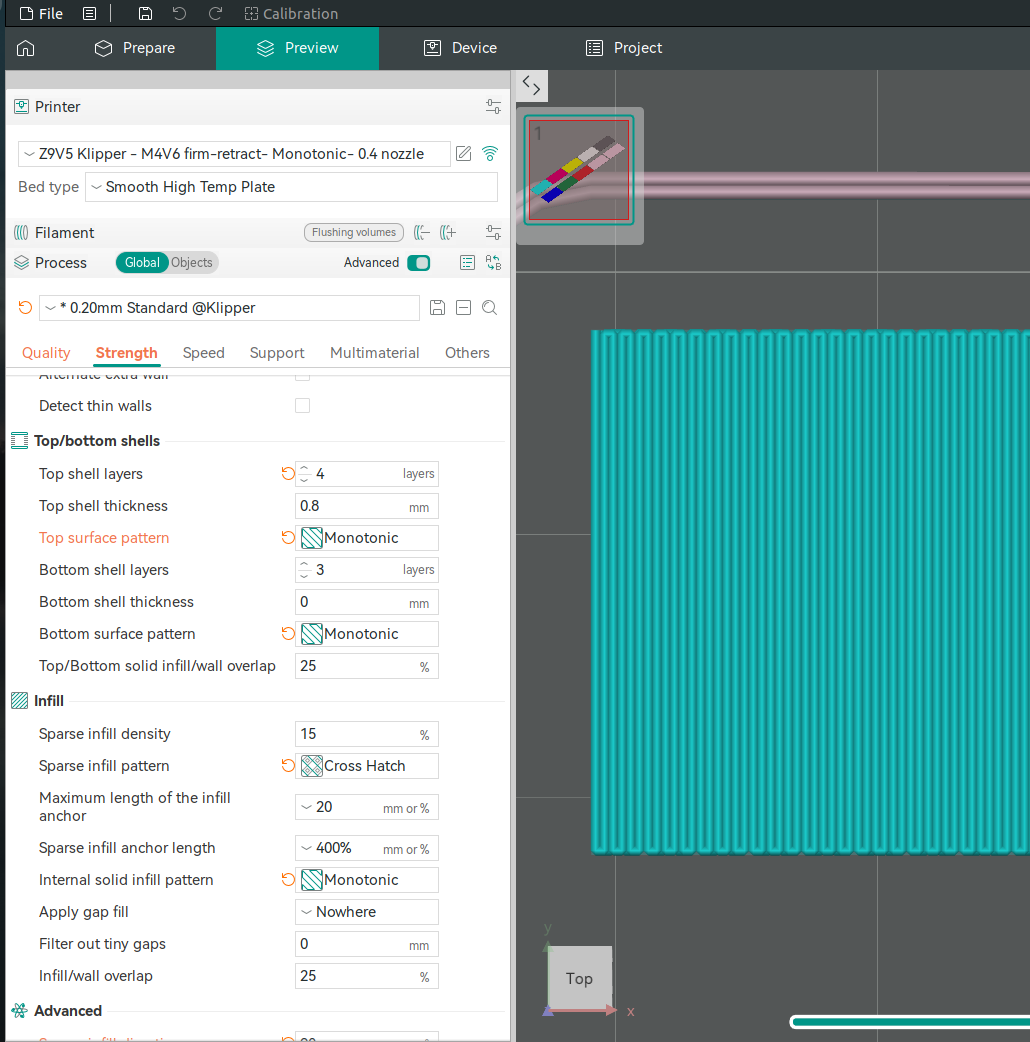The image size is (1030, 1042).
Task: Open the File menu
Action: coord(41,13)
